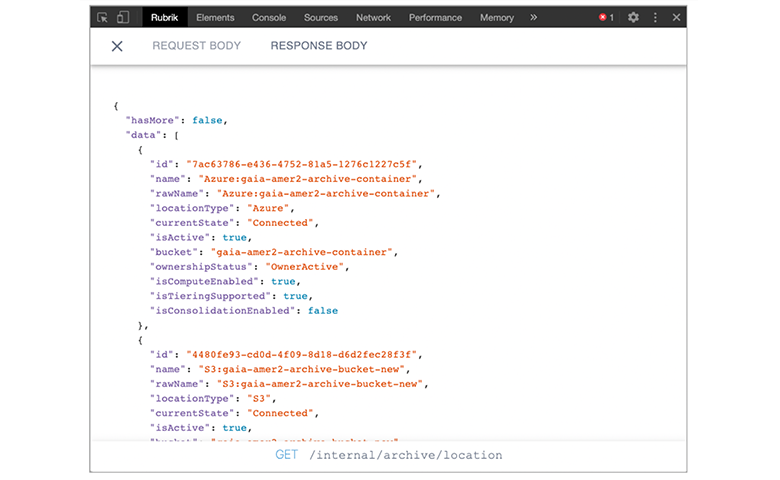Close the request details with X icon

[x=117, y=46]
